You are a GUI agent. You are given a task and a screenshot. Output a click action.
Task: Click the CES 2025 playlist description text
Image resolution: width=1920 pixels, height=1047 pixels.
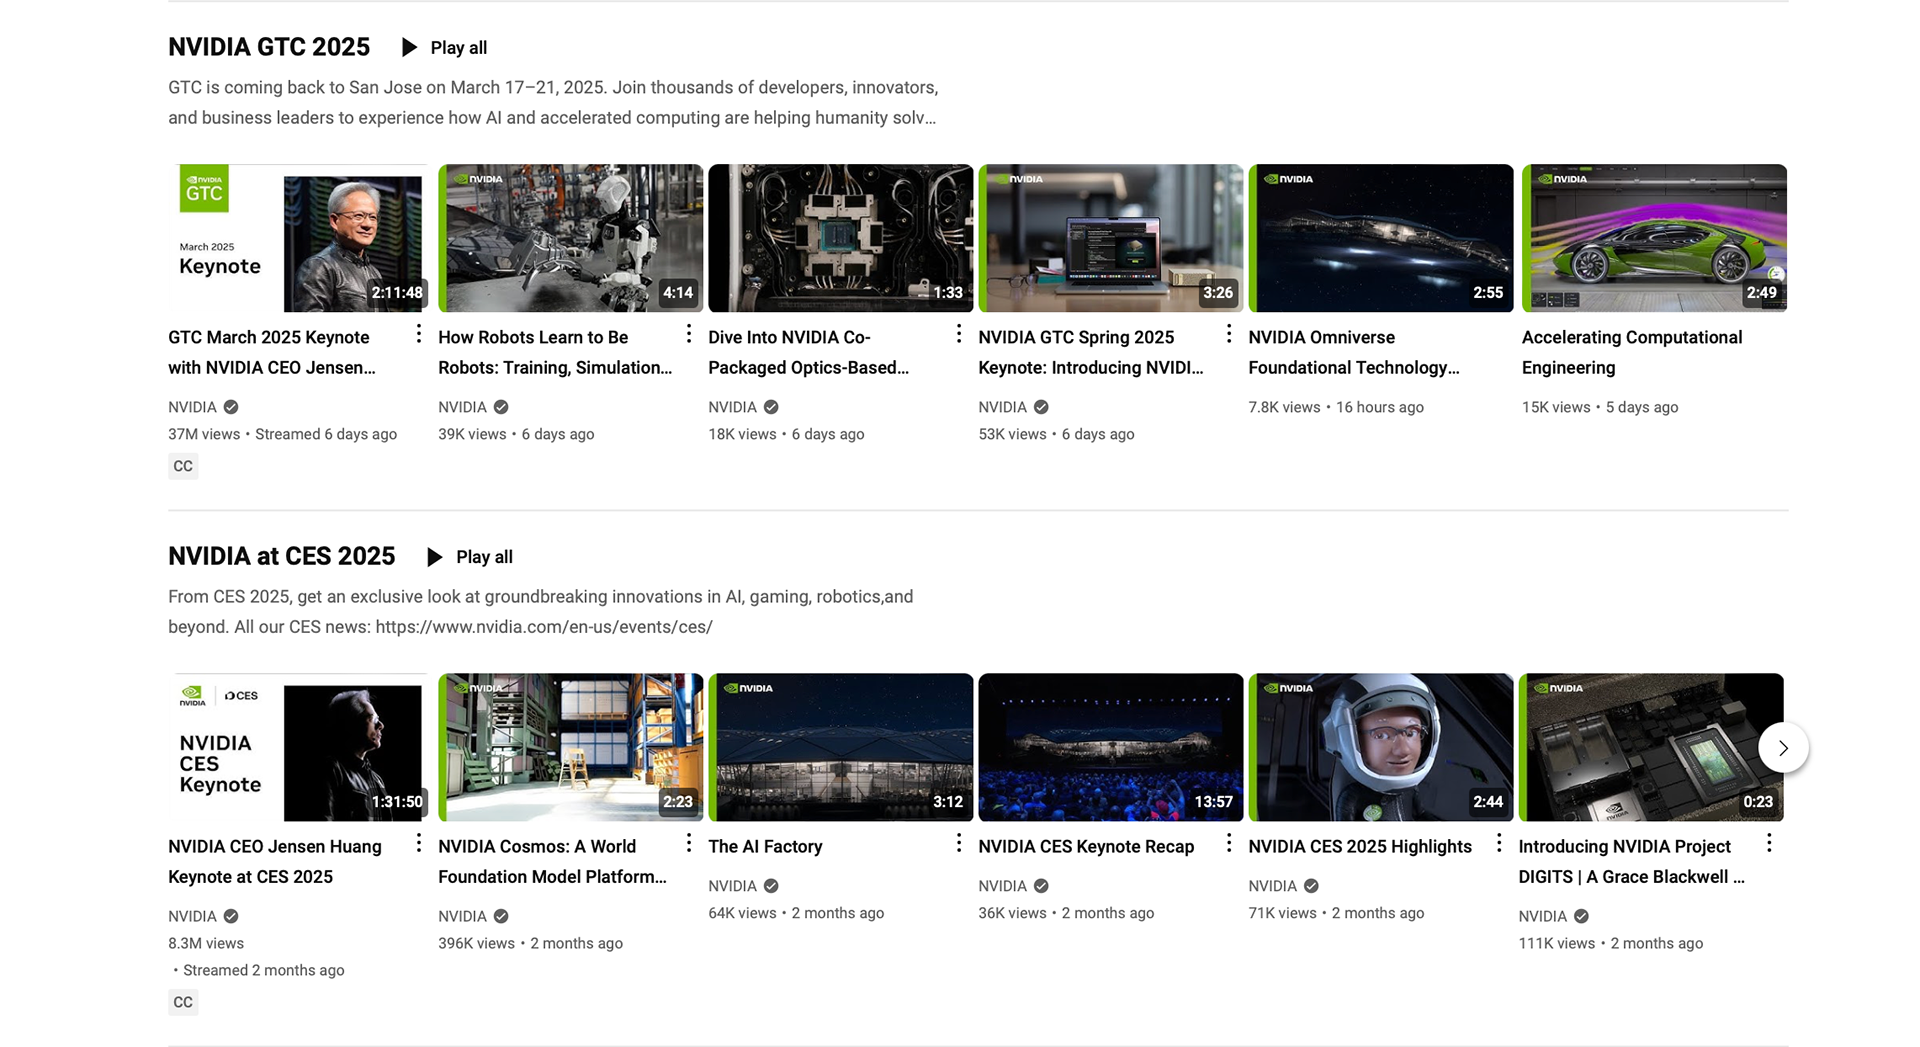click(541, 611)
